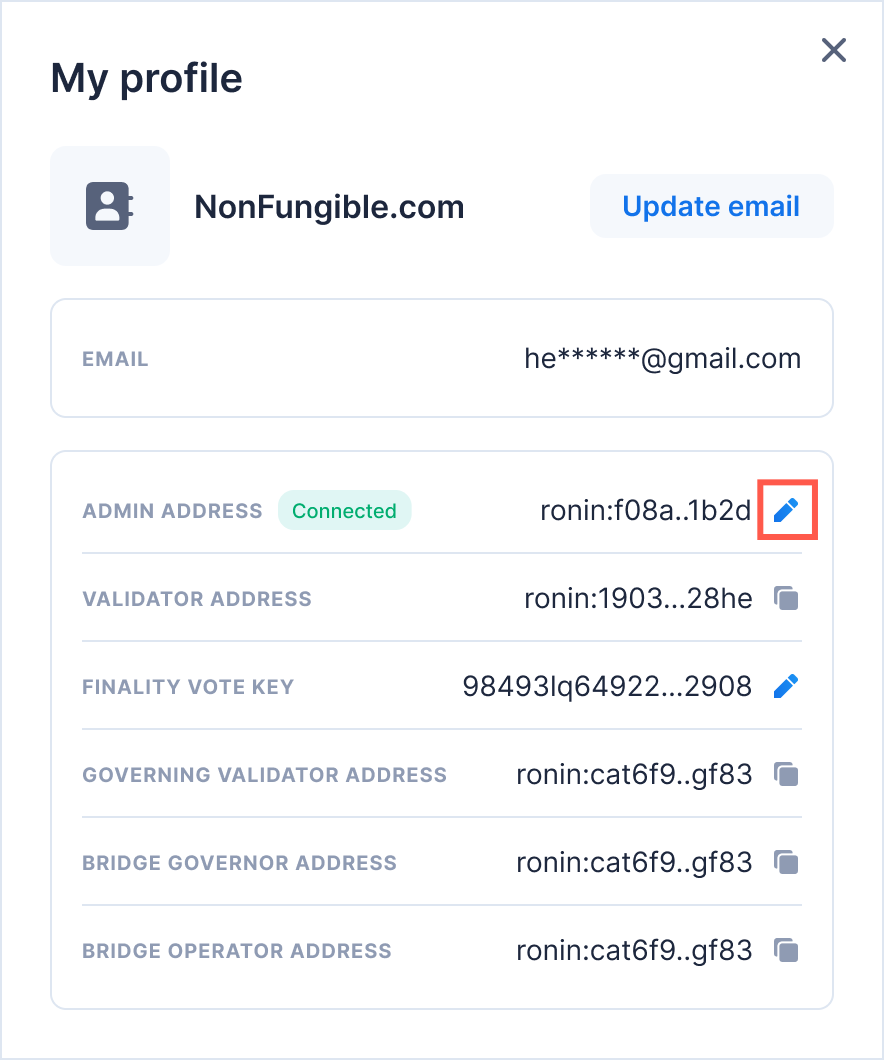
Task: Copy the governing validator address
Action: pyautogui.click(x=787, y=775)
